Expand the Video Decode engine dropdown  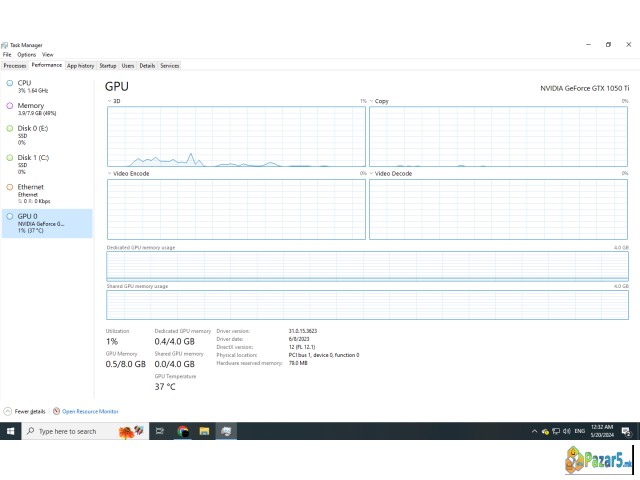[x=372, y=173]
